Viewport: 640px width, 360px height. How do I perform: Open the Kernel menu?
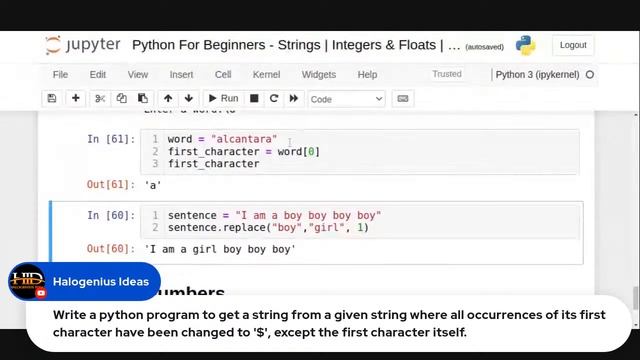[x=266, y=75]
